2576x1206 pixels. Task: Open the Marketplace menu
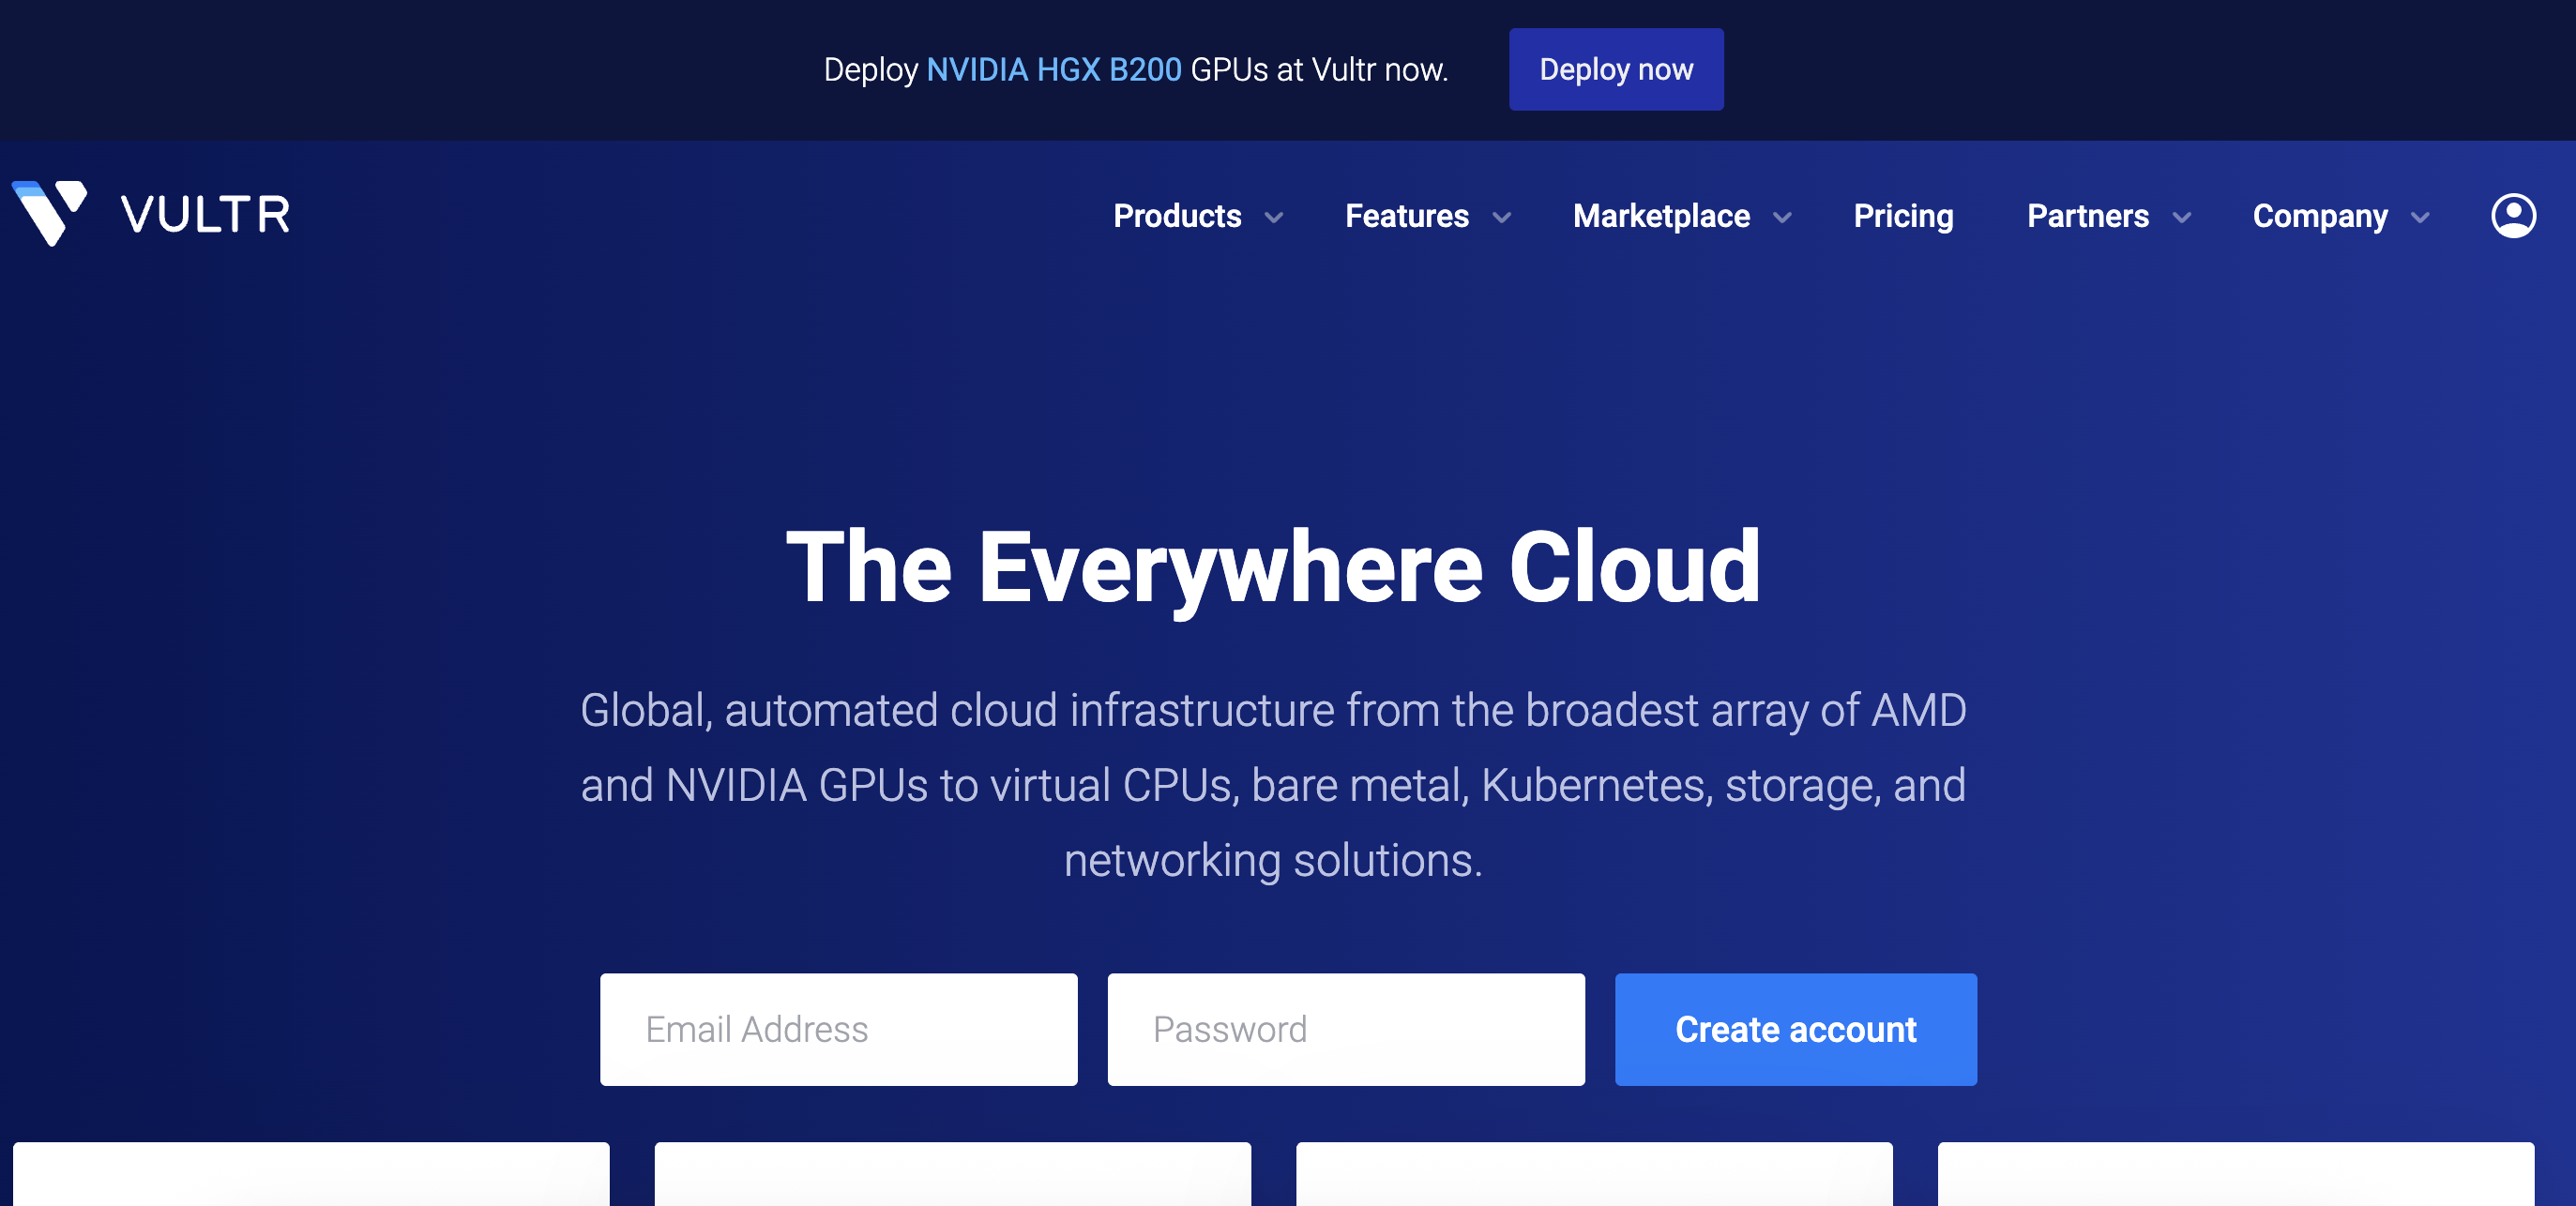(1661, 216)
